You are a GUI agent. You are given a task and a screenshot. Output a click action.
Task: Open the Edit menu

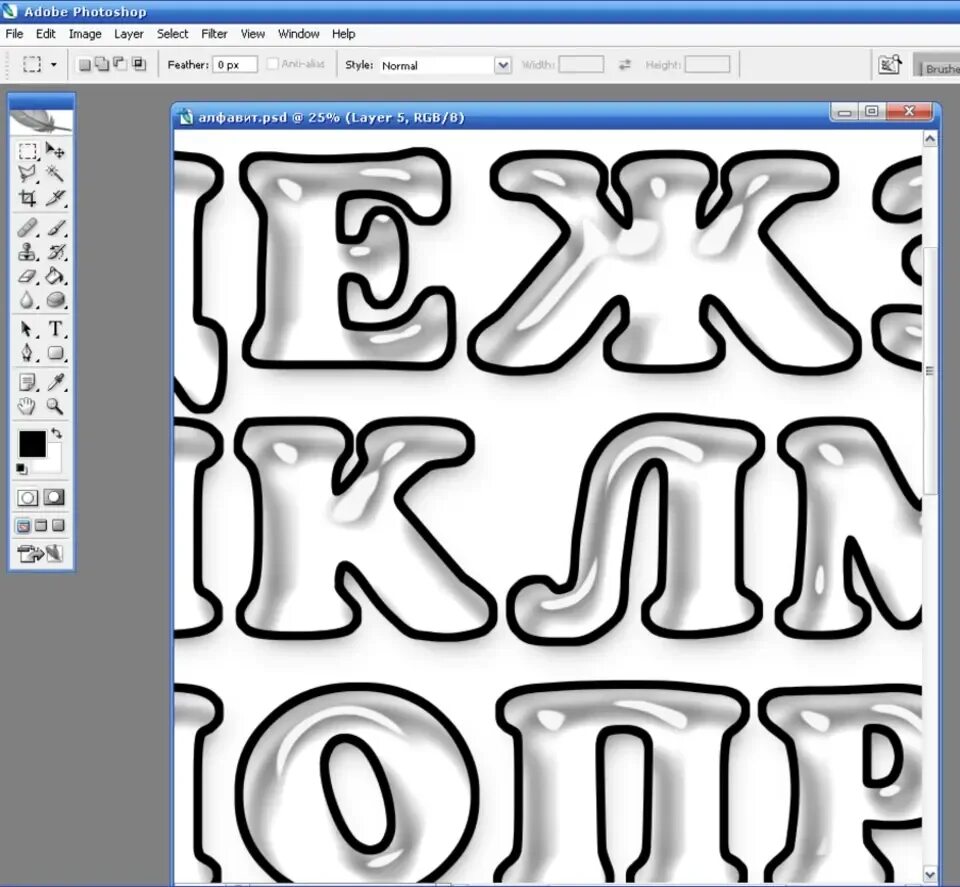pyautogui.click(x=45, y=34)
